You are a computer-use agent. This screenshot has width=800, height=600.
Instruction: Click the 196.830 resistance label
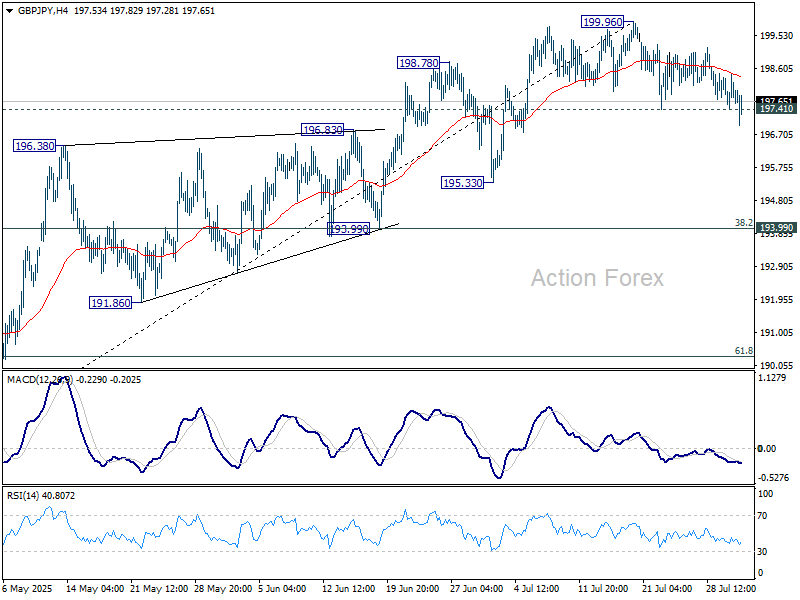point(324,130)
